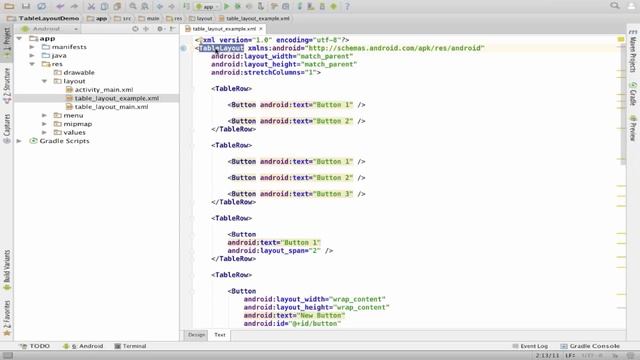Open the Structure tool window tab

7,86
